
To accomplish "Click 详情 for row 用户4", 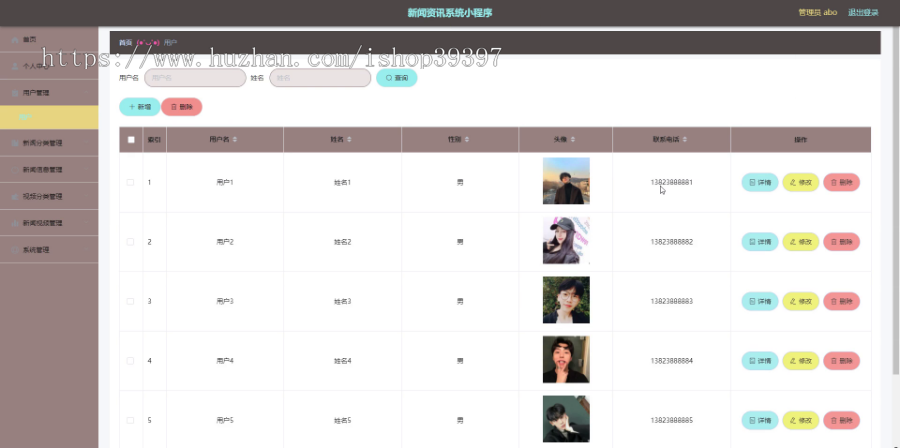I will [x=760, y=361].
